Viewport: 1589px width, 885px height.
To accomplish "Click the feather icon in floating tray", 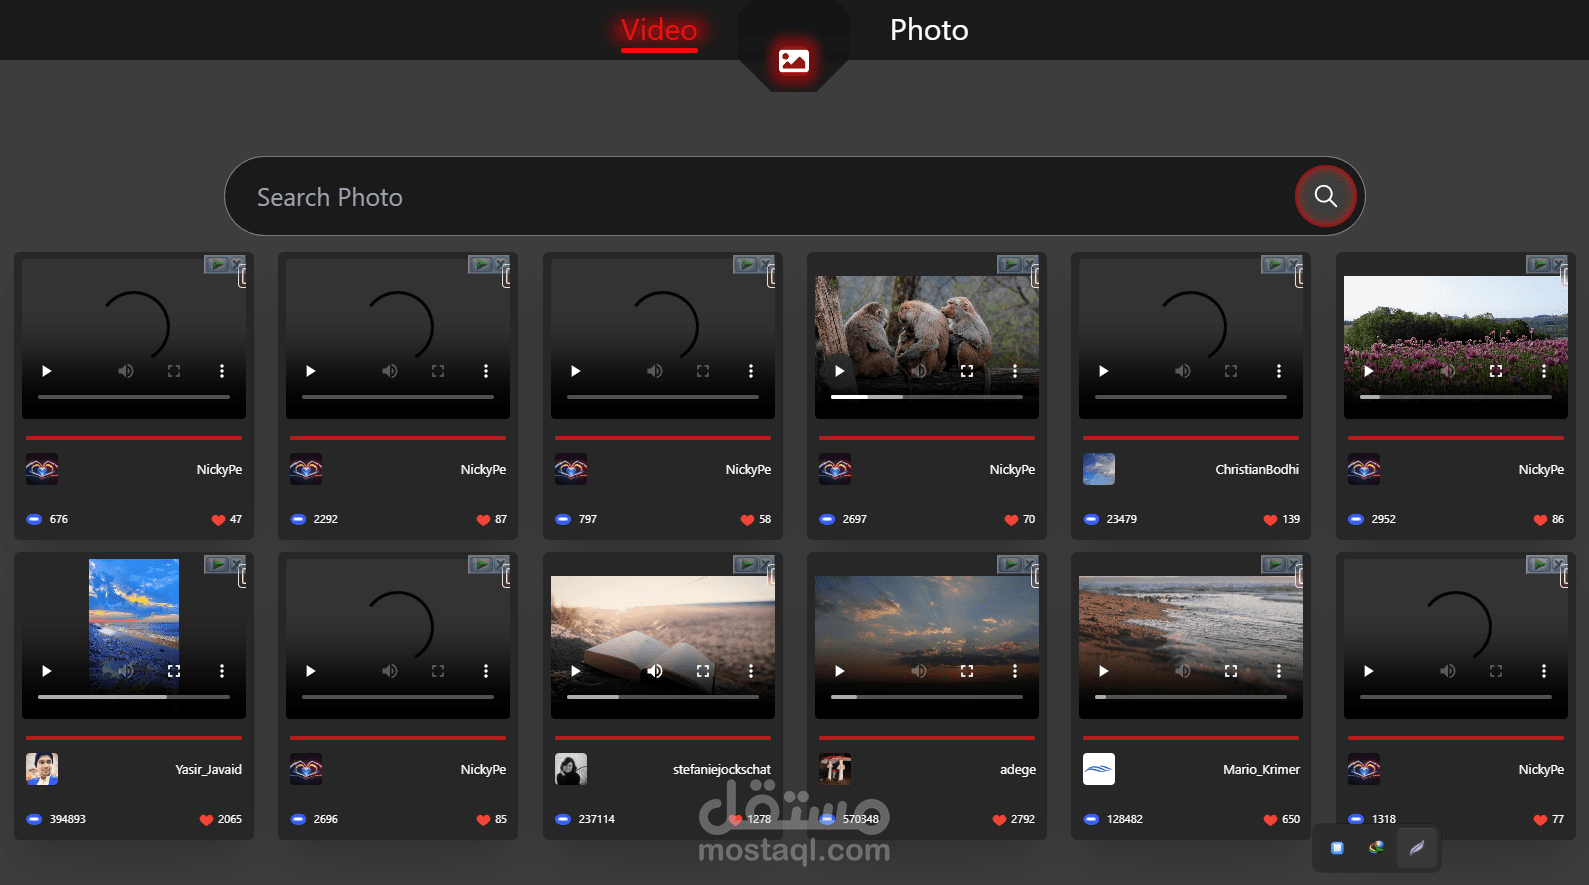I will (x=1417, y=848).
